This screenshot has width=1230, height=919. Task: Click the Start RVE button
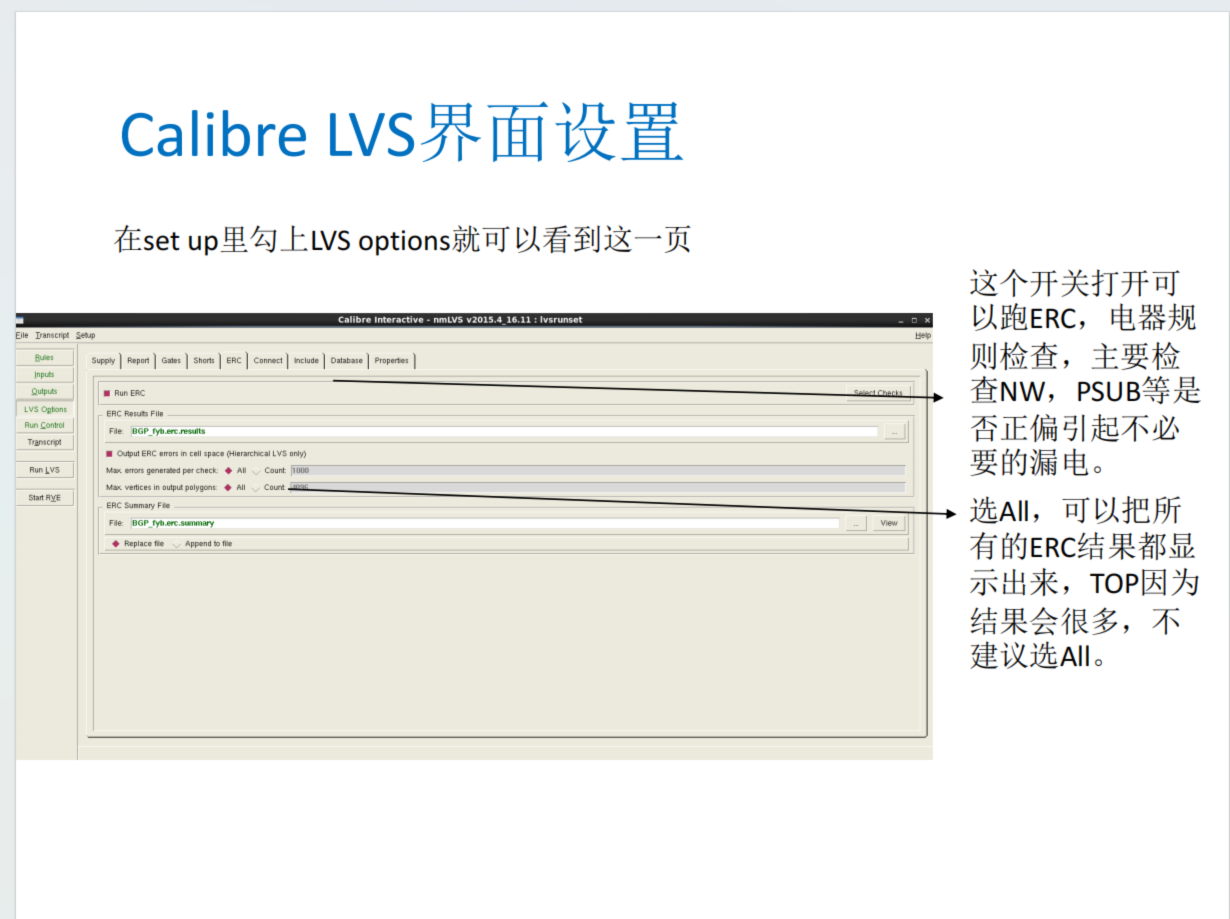(44, 497)
